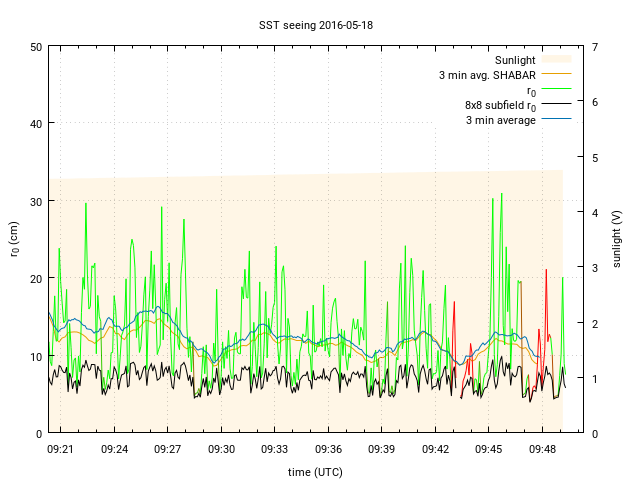Click the '3 min avg. SHABAR' legend label

[487, 75]
